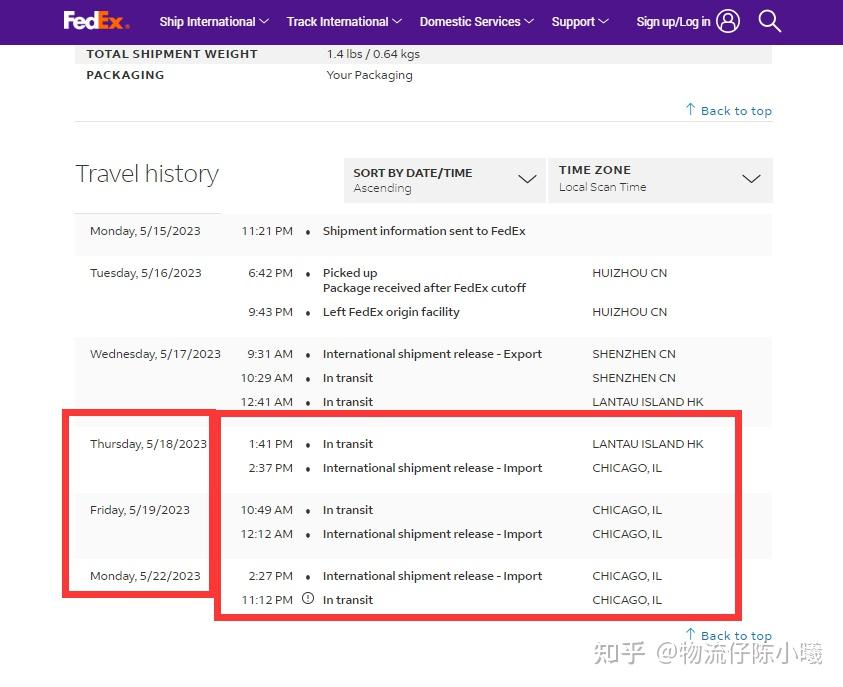Click the Your Packaging value

tap(369, 75)
